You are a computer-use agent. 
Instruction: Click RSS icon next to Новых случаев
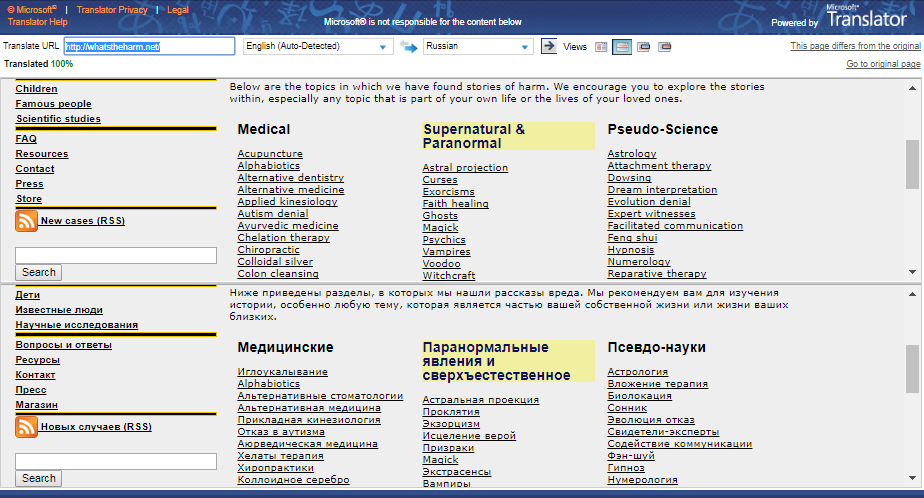coord(26,427)
